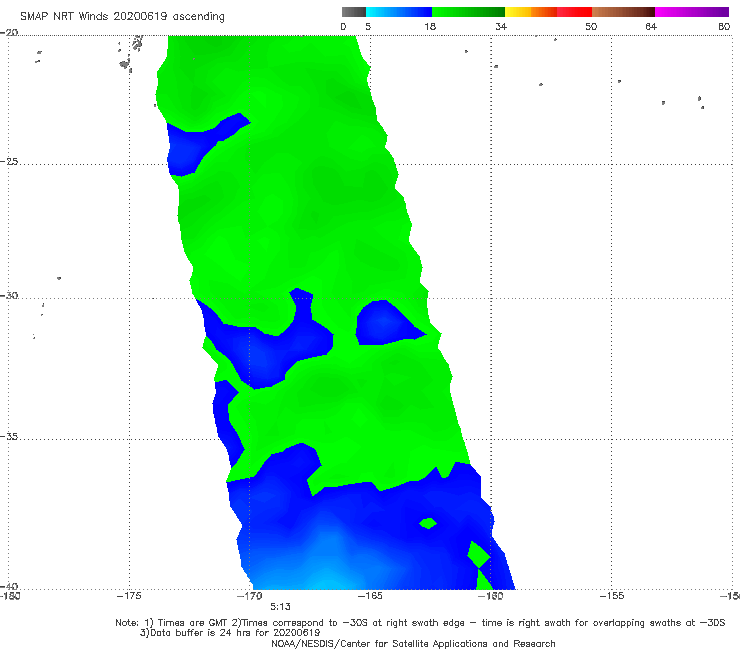This screenshot has width=740, height=650.
Task: Select the green 18–34 segment of the color bar
Action: click(468, 12)
